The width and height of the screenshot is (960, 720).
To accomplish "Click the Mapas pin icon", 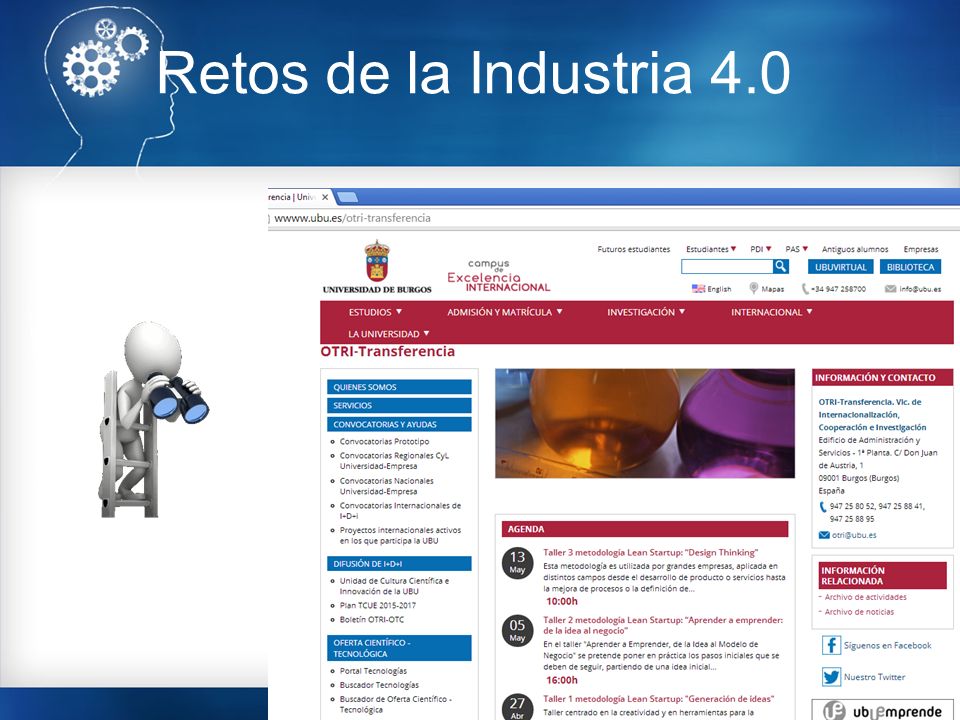I will point(754,288).
